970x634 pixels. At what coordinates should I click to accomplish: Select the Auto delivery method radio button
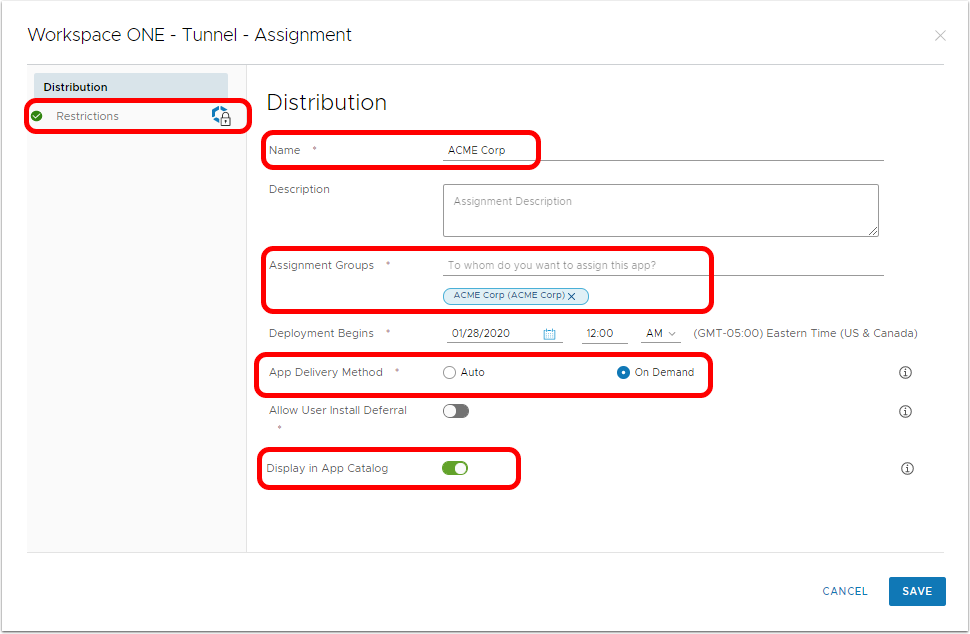click(x=450, y=373)
